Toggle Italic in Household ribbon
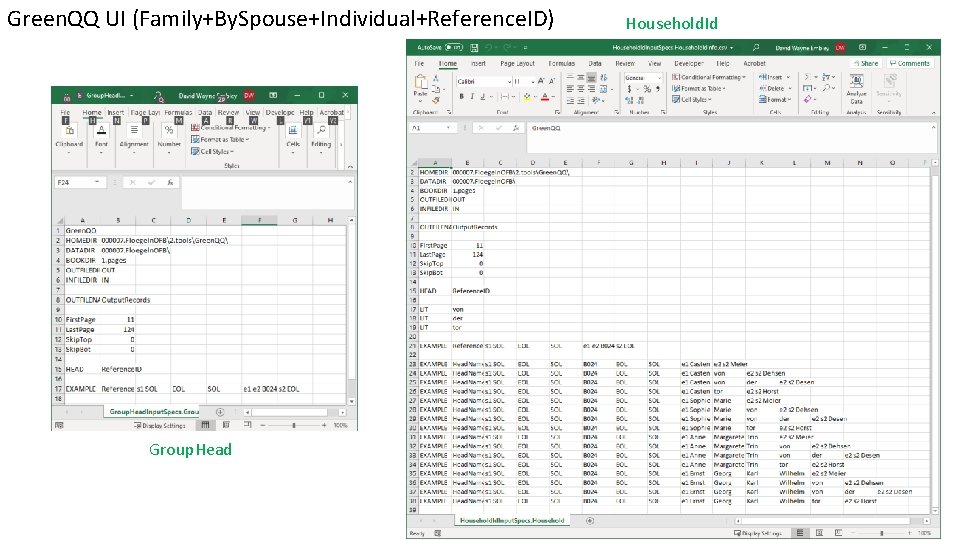 pyautogui.click(x=472, y=97)
